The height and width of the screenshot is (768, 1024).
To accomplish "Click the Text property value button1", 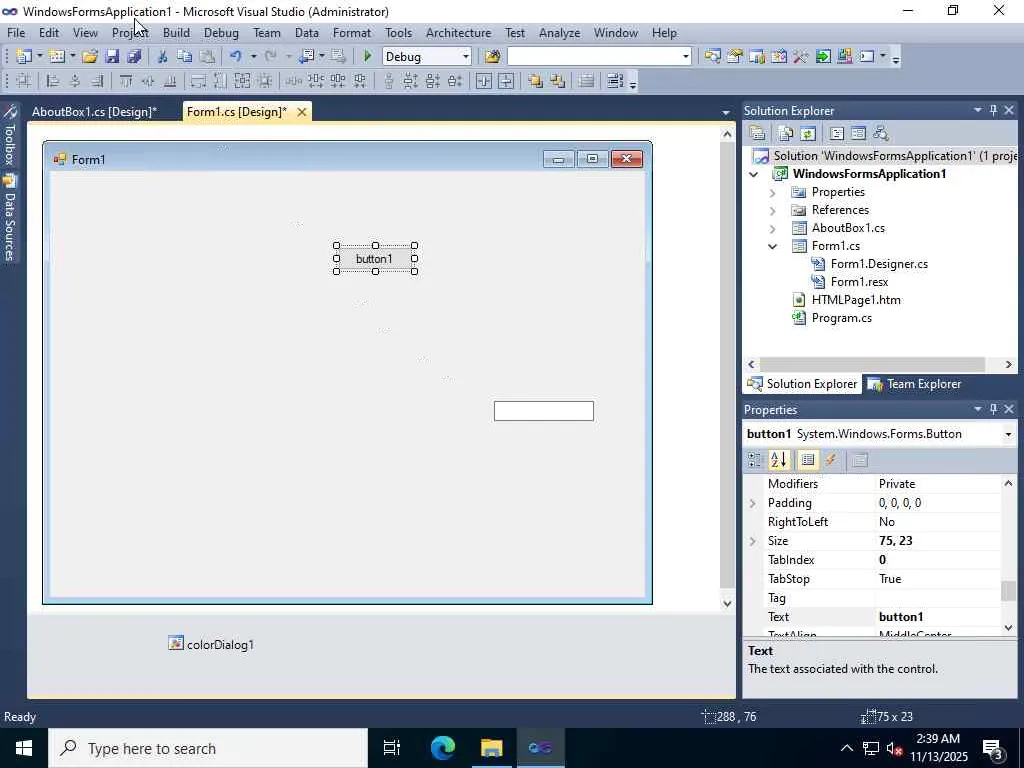I will tap(936, 616).
